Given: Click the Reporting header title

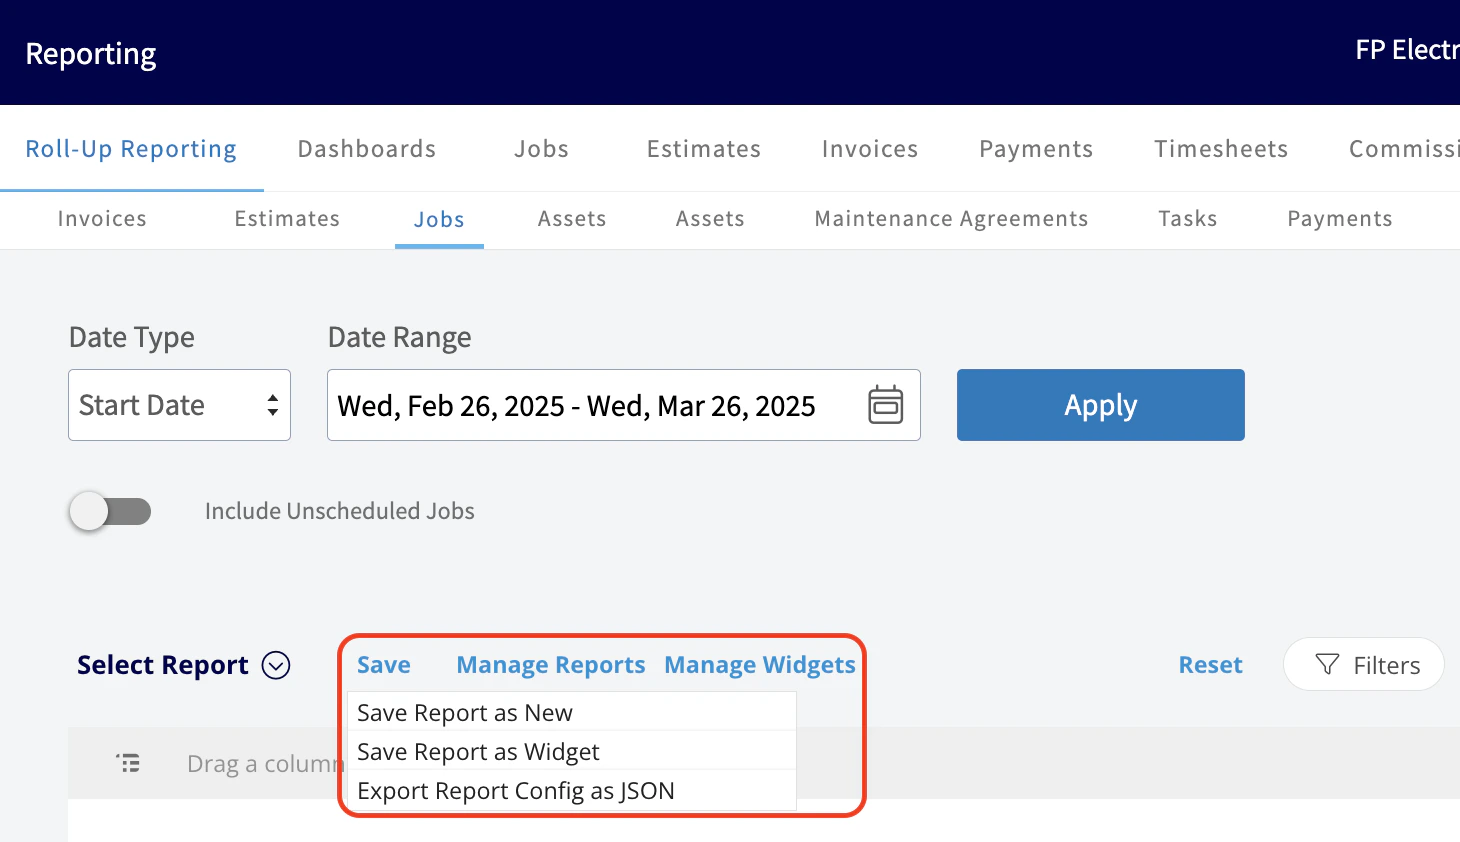Looking at the screenshot, I should tap(91, 54).
